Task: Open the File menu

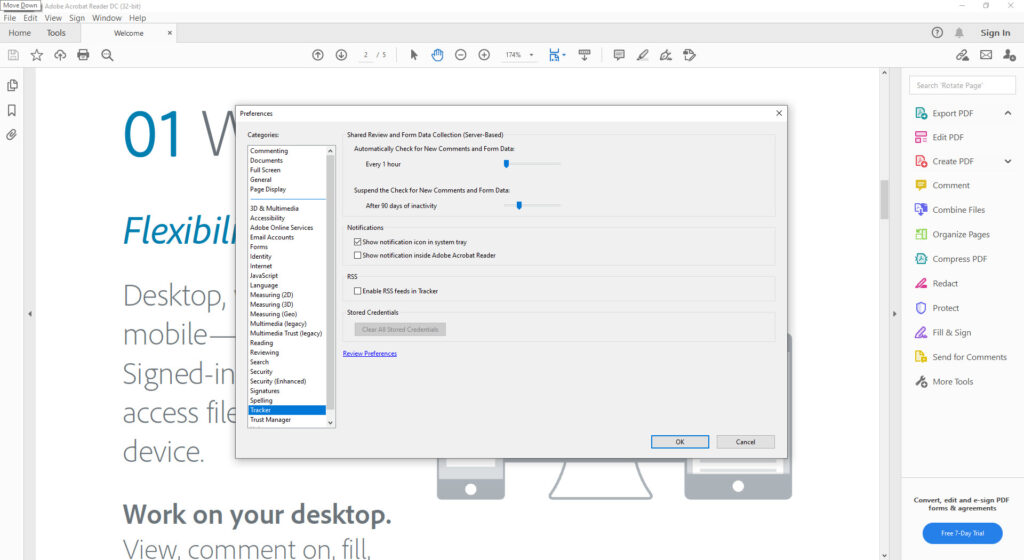Action: click(10, 18)
